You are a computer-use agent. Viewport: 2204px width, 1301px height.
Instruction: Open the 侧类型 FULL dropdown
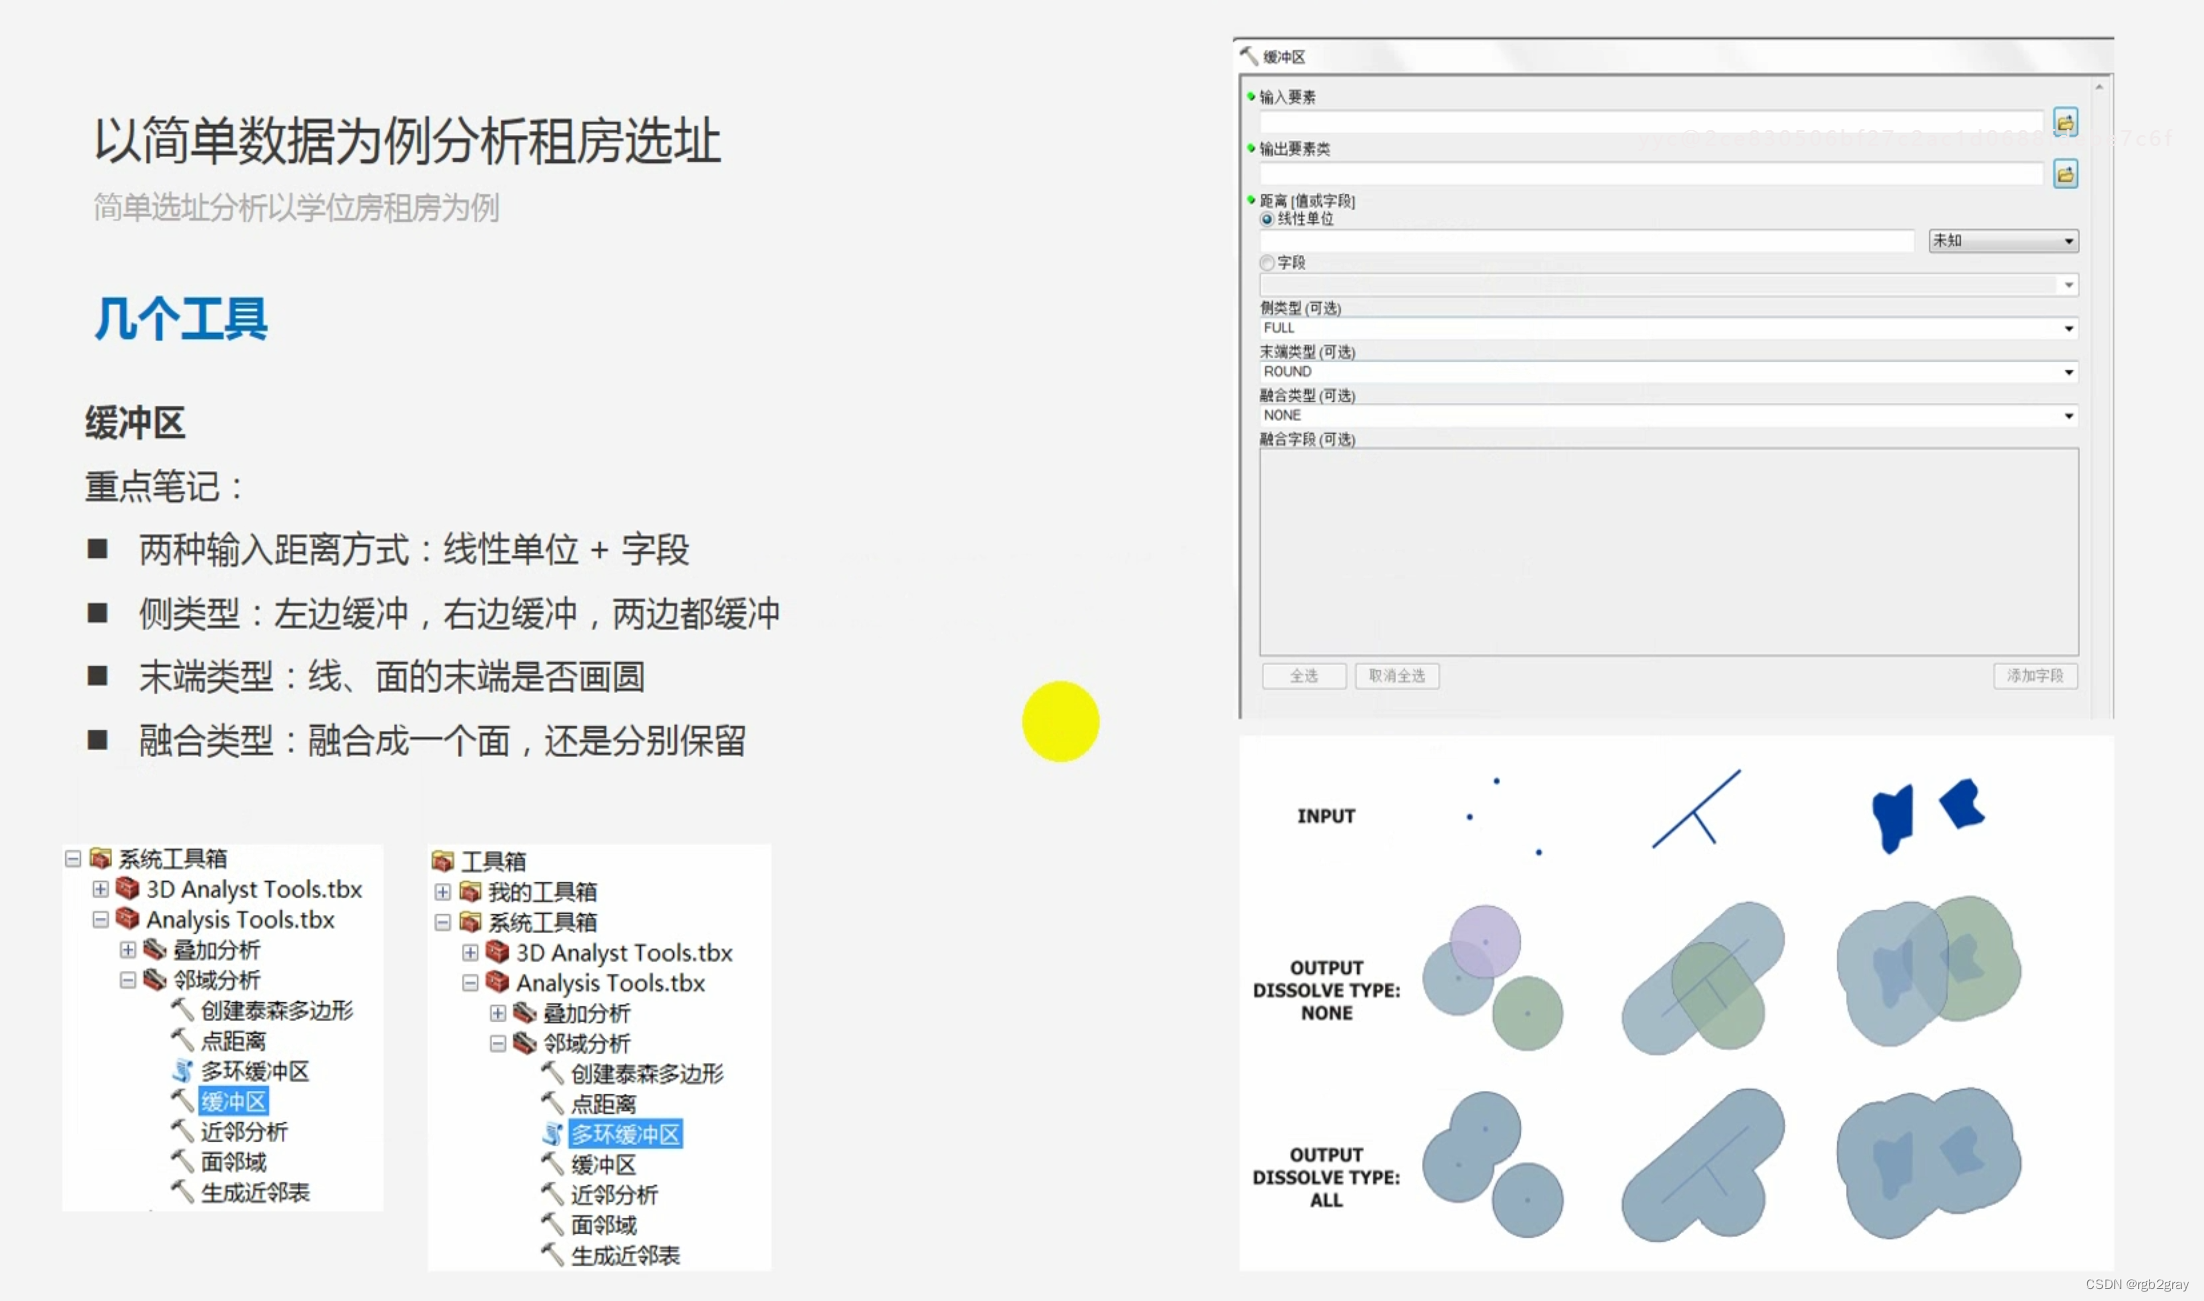click(x=2068, y=328)
